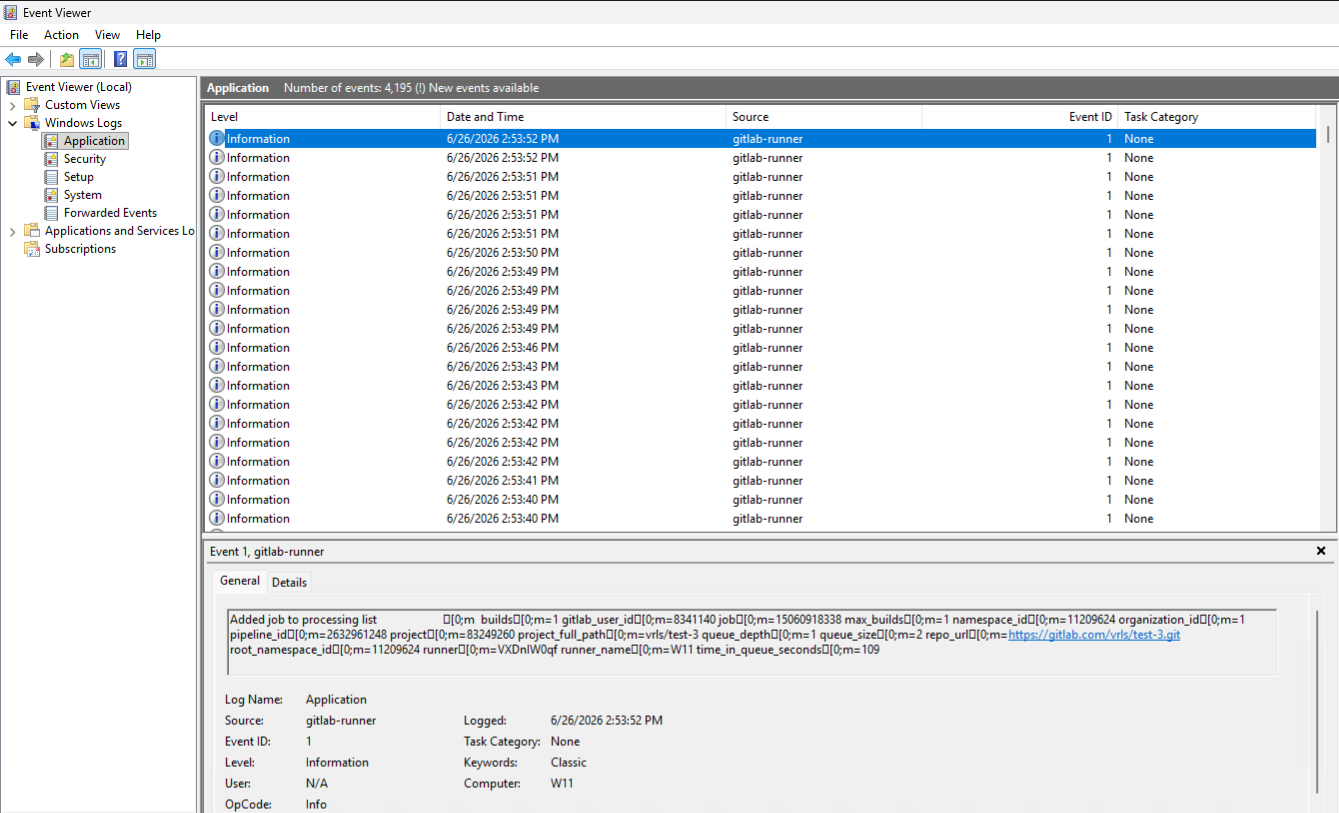Click the Up One Level folder icon
Viewport: 1339px width, 813px height.
coord(67,59)
